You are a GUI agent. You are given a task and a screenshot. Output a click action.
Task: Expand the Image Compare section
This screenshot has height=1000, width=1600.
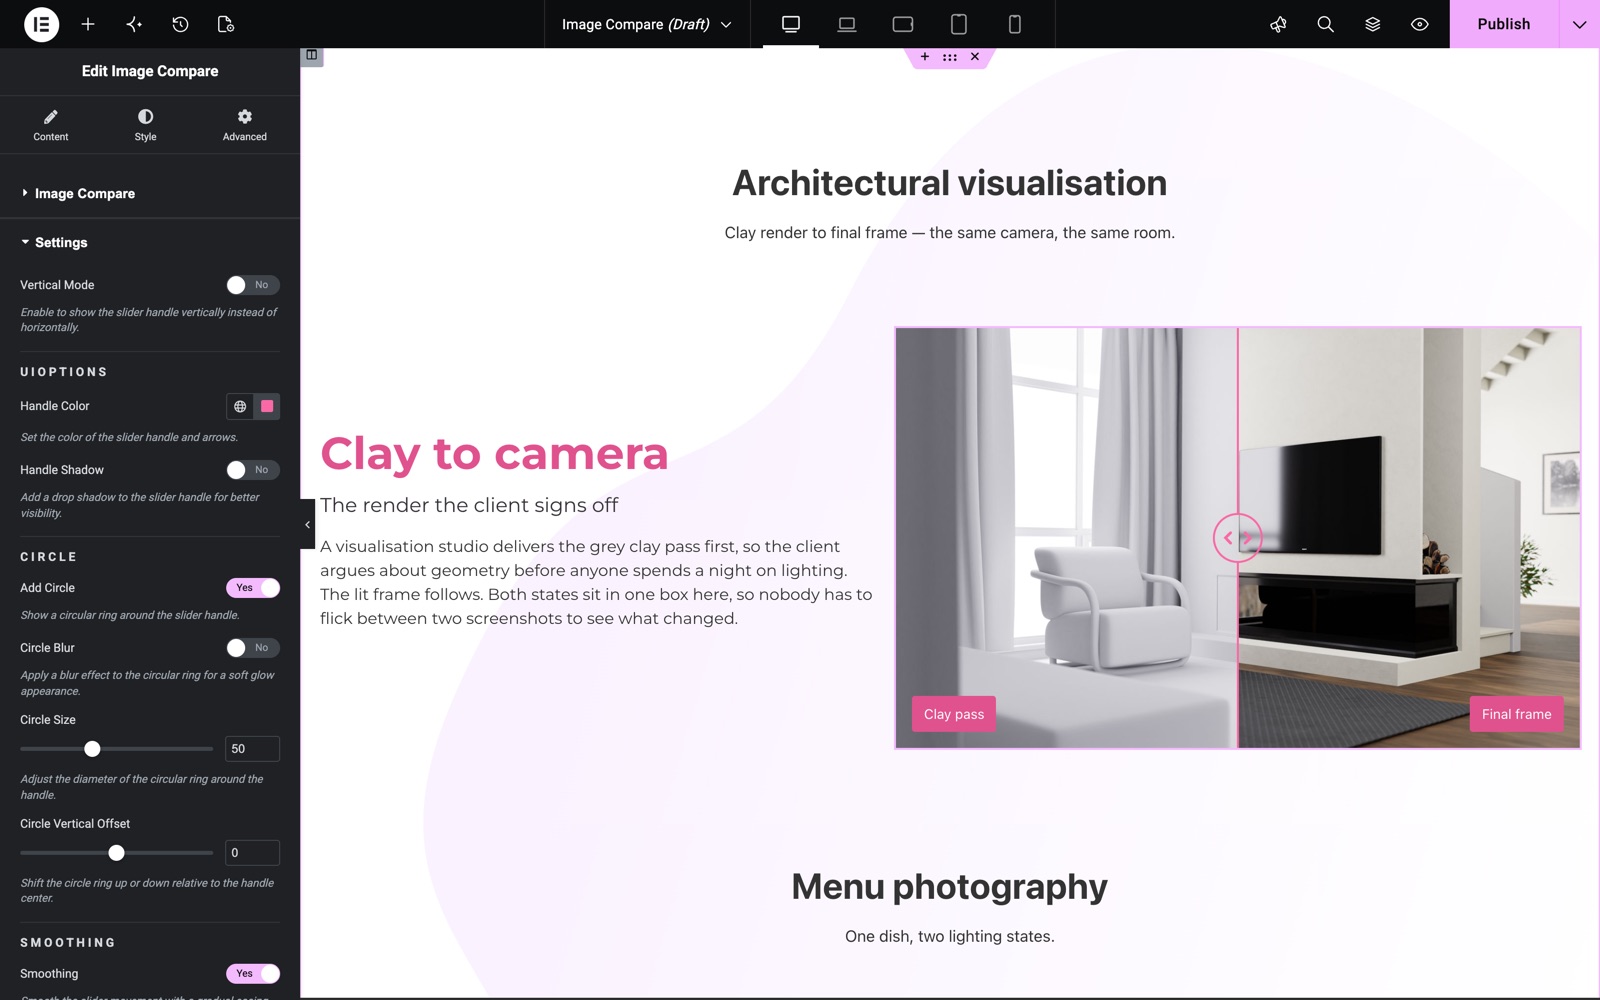(150, 193)
